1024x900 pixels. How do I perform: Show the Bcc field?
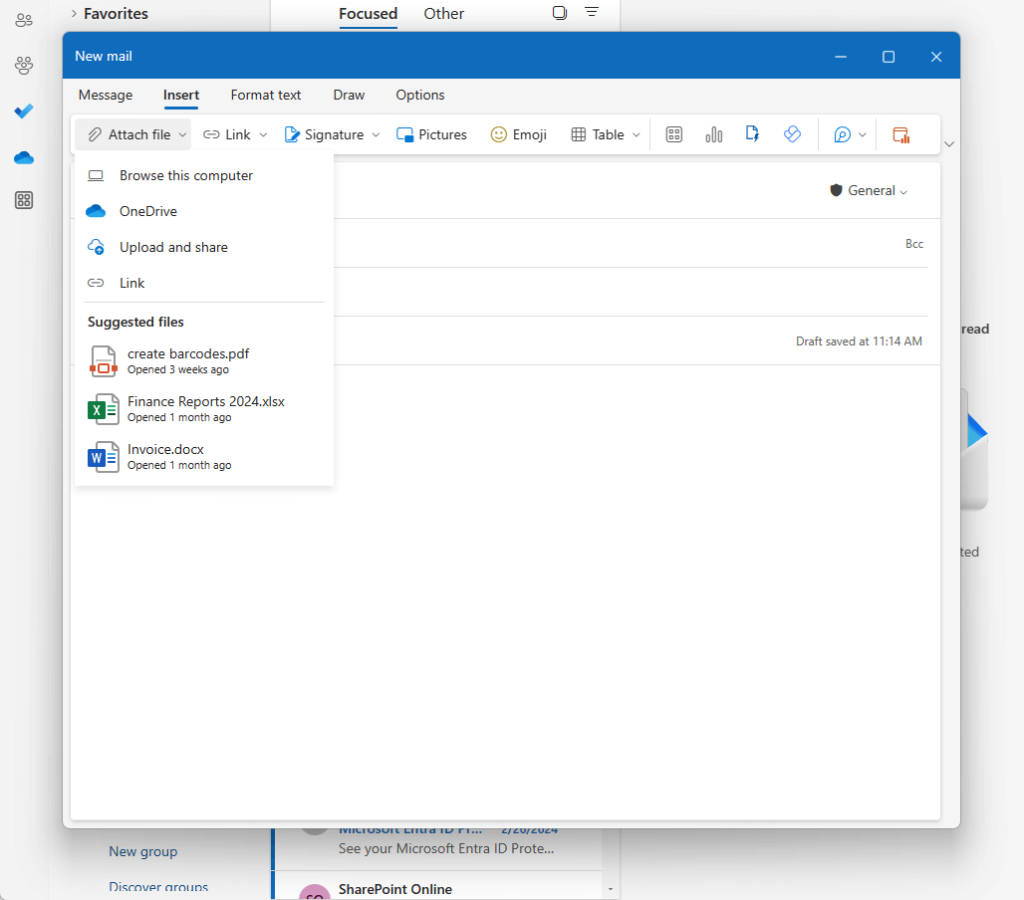tap(914, 244)
